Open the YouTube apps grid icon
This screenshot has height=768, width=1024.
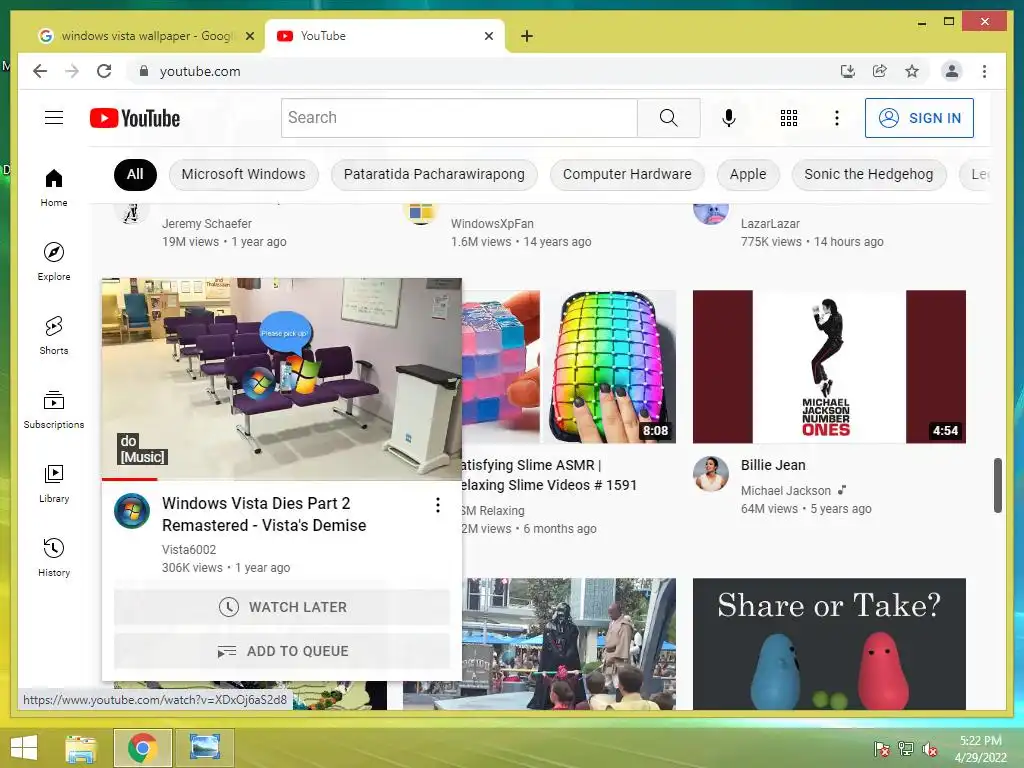coord(789,118)
